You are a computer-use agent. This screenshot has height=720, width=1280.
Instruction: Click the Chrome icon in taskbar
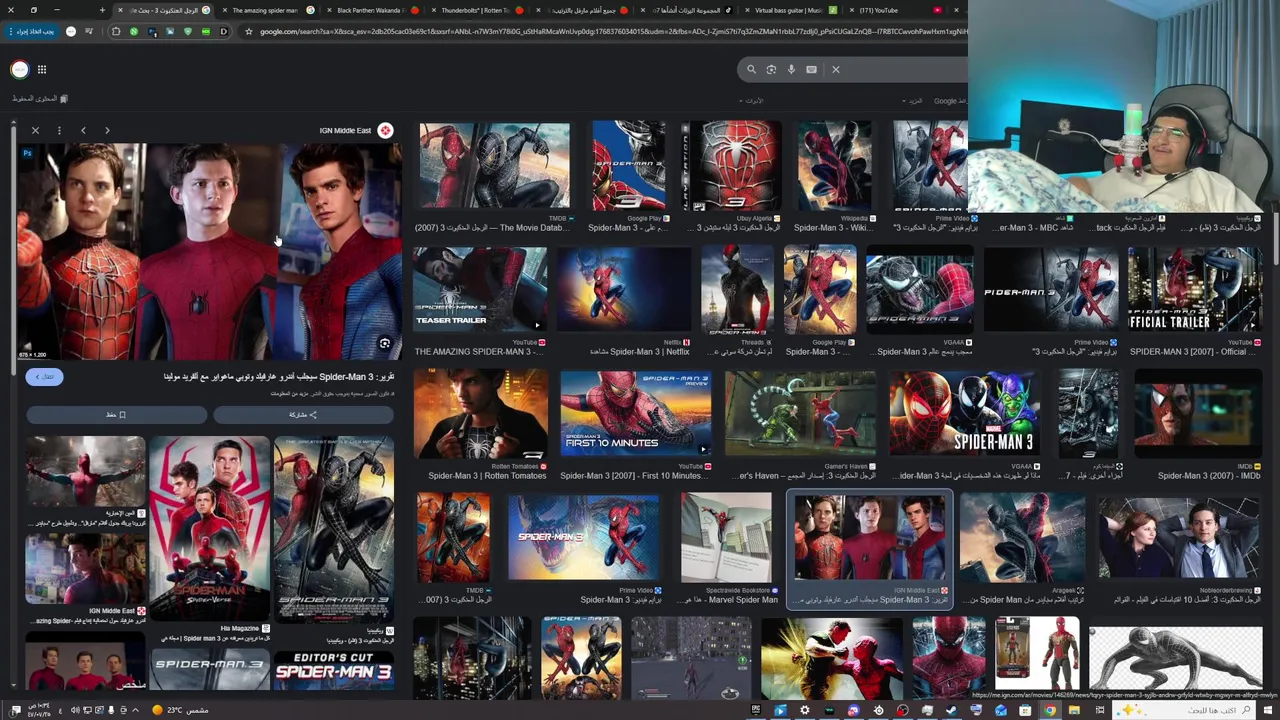[1049, 710]
